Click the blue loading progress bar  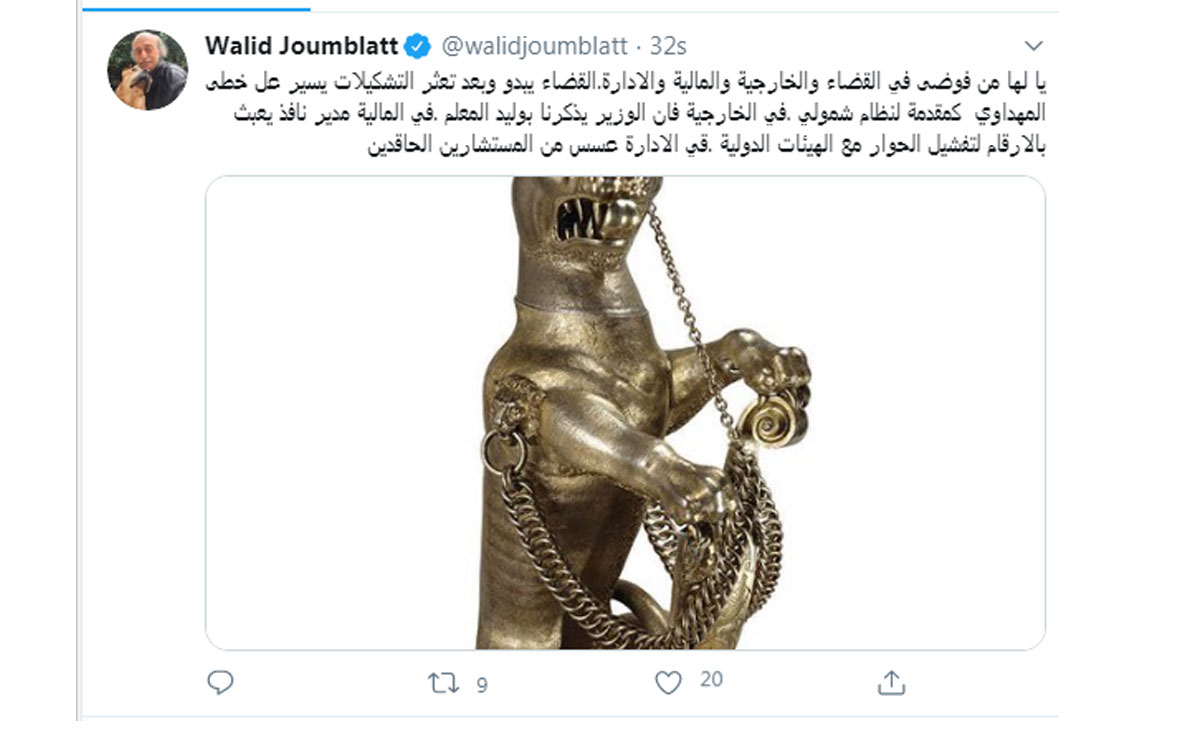pyautogui.click(x=194, y=9)
